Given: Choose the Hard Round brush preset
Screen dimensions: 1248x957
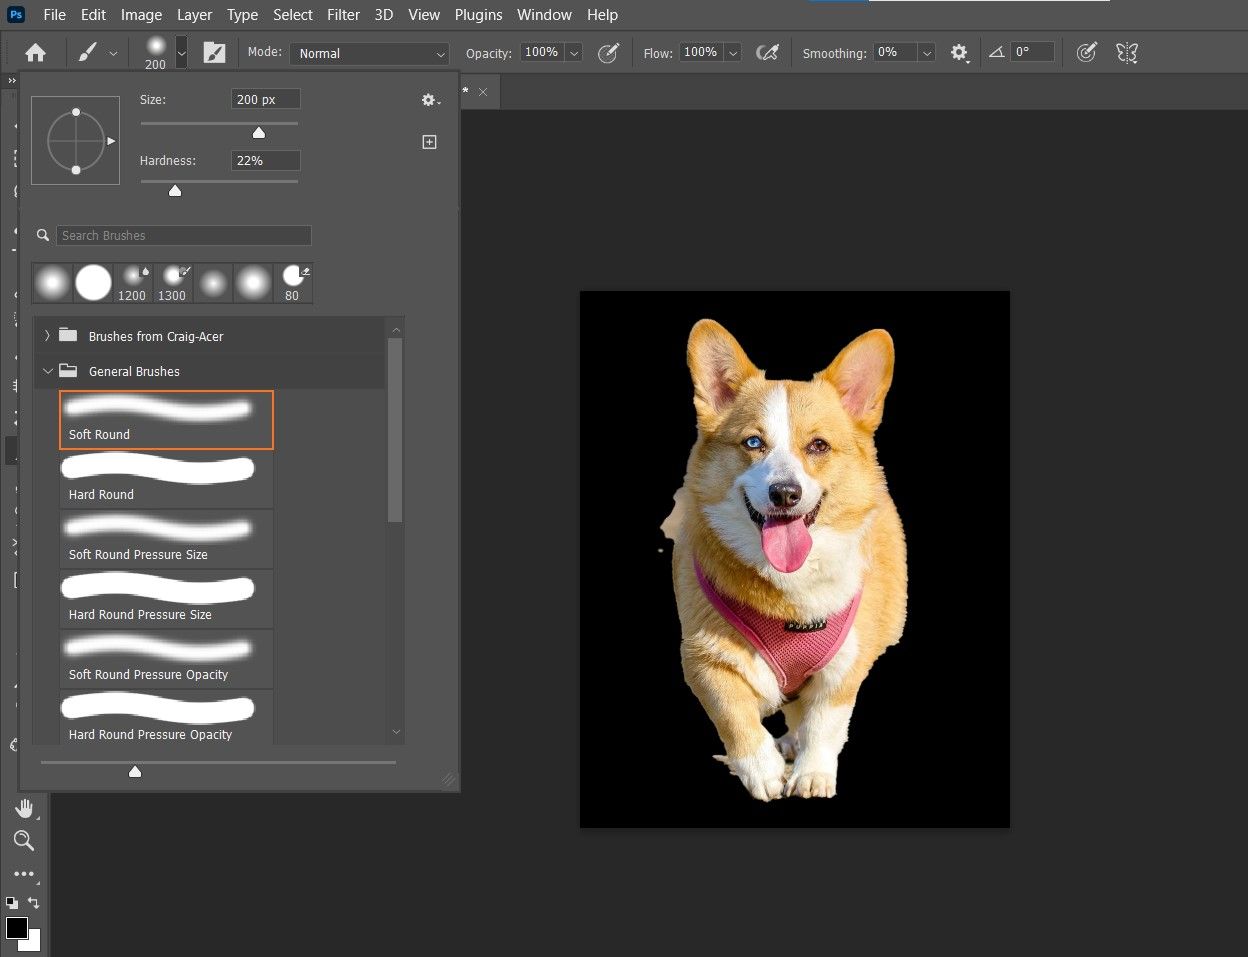Looking at the screenshot, I should pyautogui.click(x=165, y=479).
